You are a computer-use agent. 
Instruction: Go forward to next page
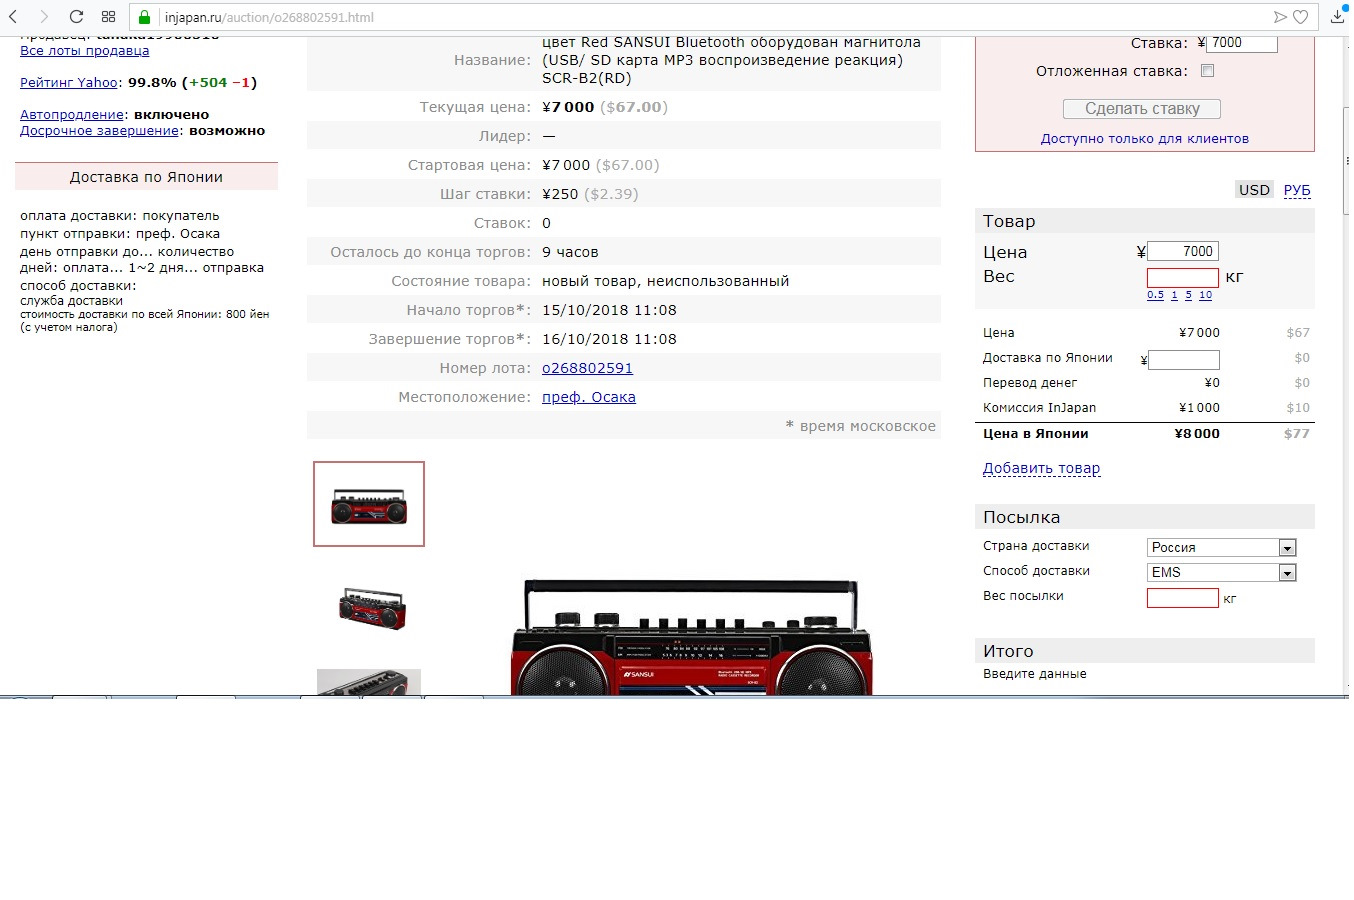[x=44, y=17]
